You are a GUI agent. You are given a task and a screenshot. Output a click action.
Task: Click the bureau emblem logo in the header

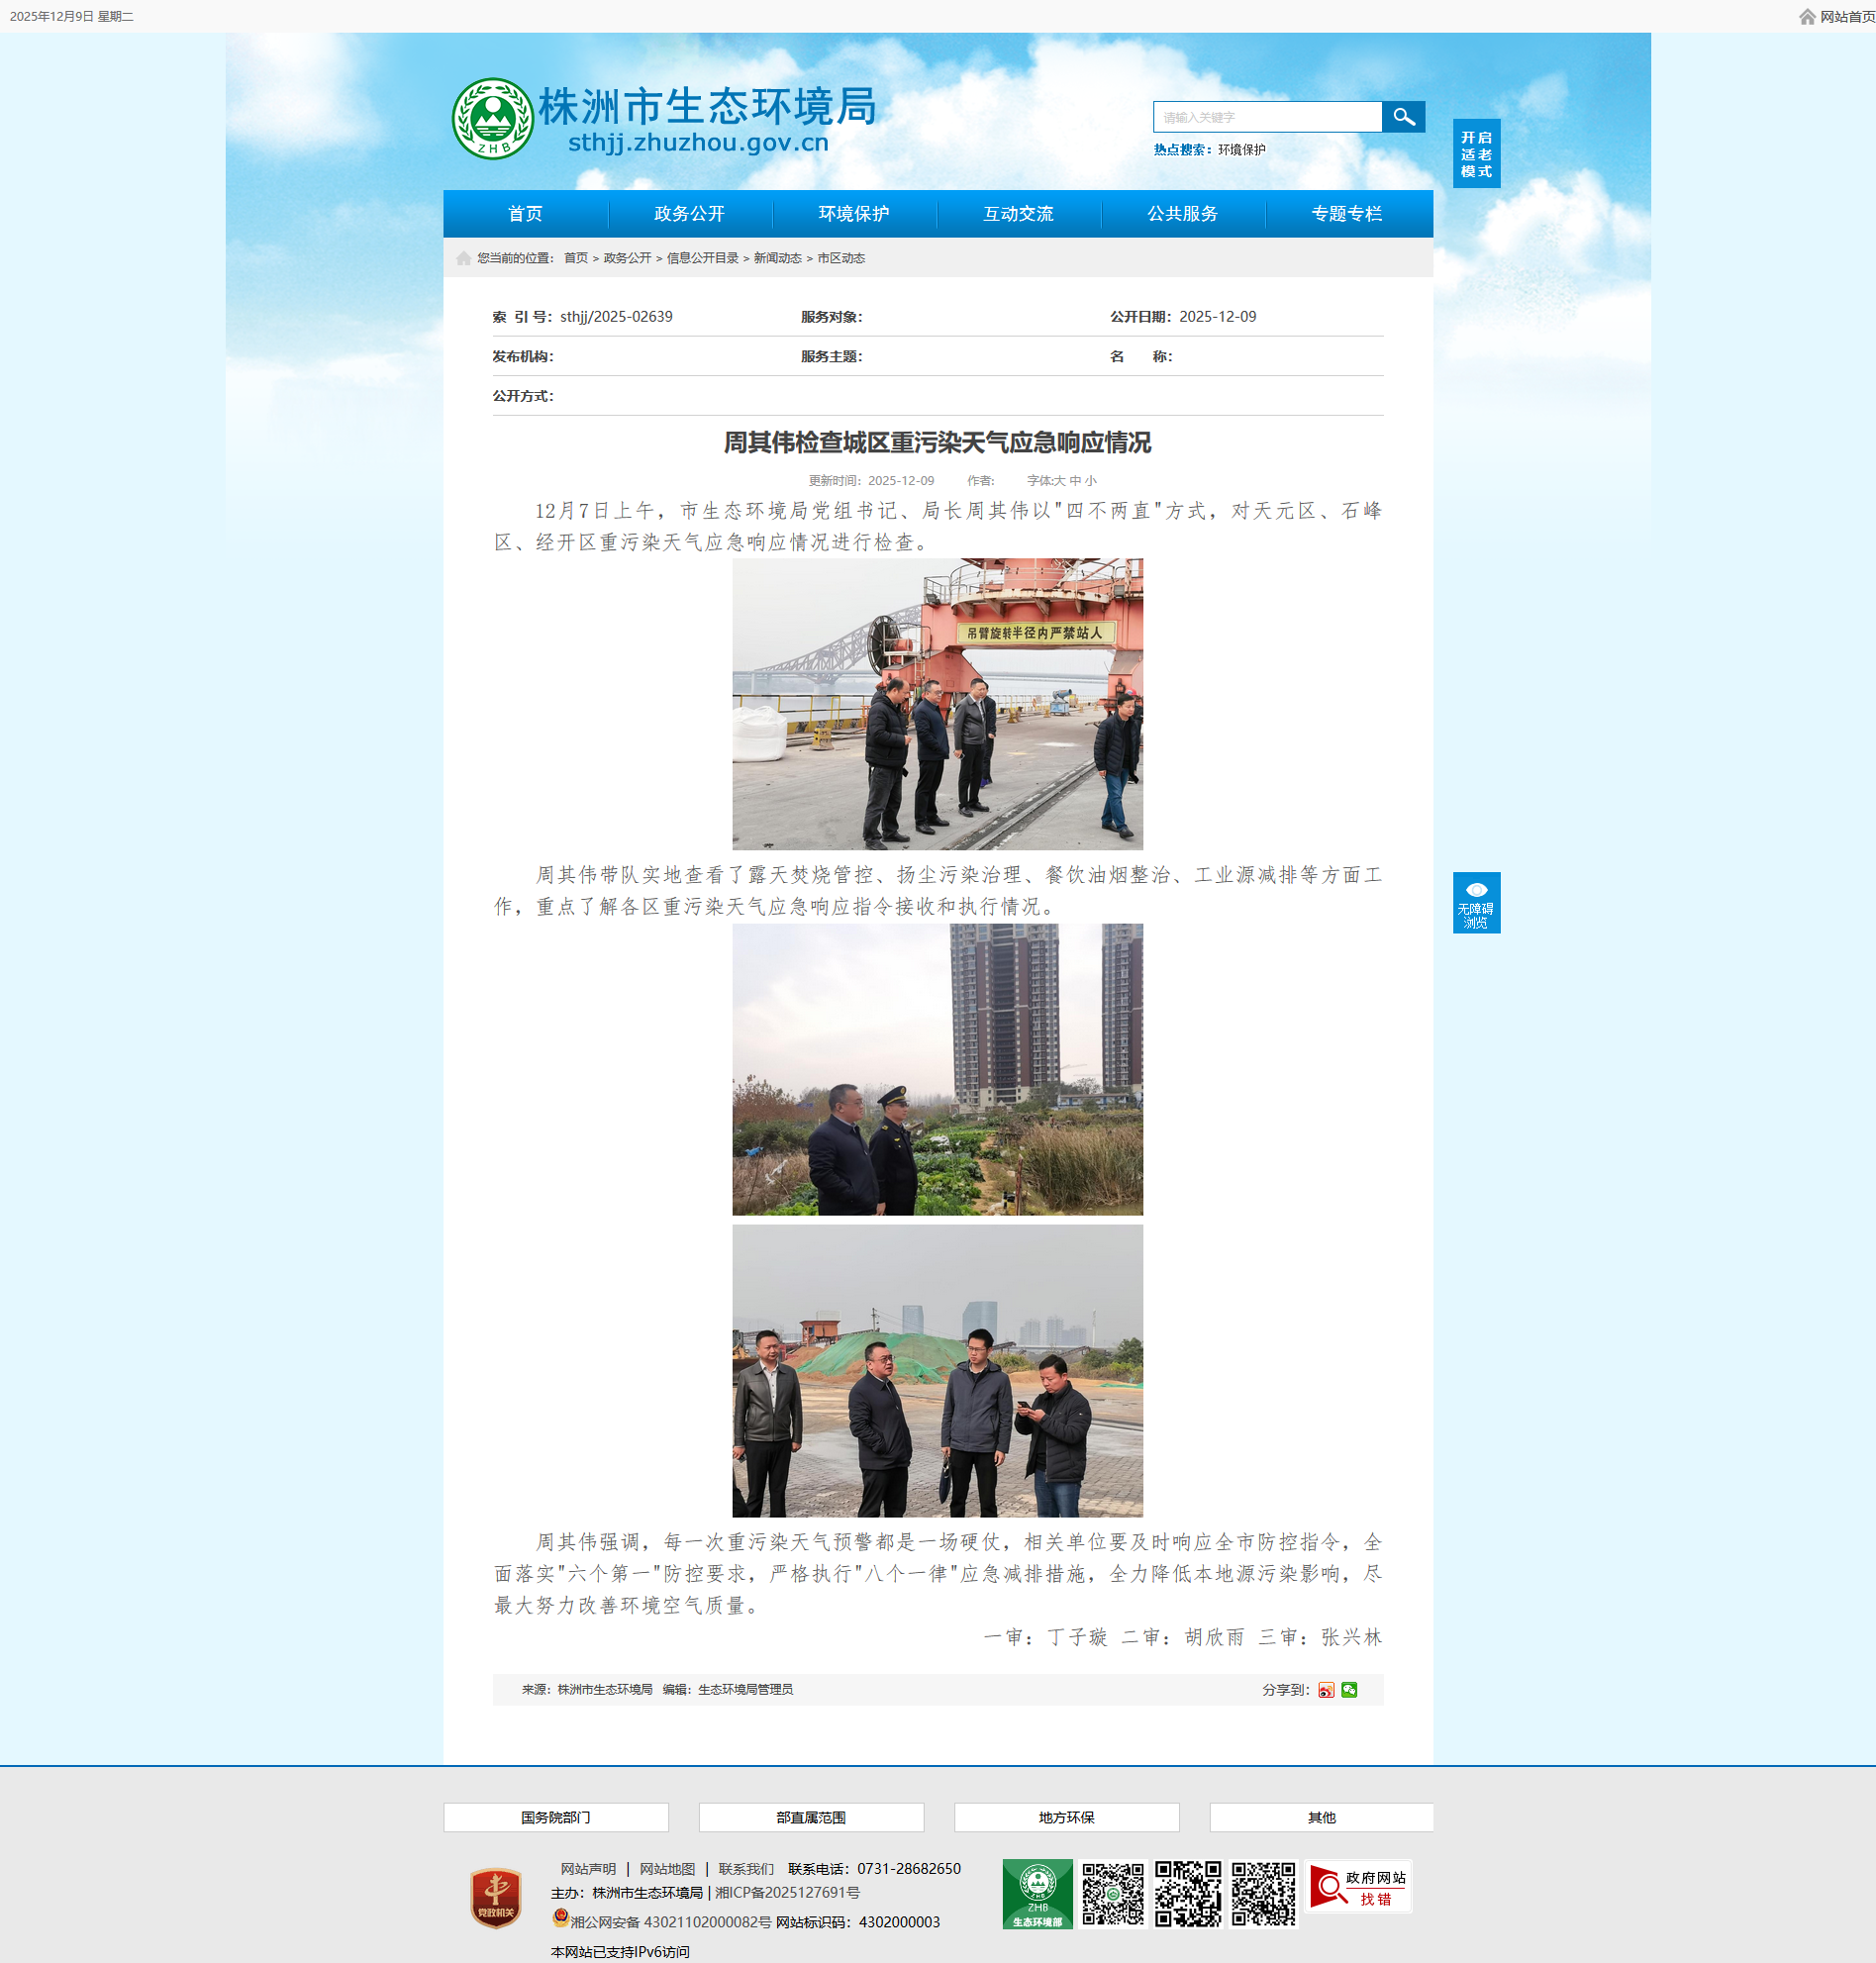(492, 119)
